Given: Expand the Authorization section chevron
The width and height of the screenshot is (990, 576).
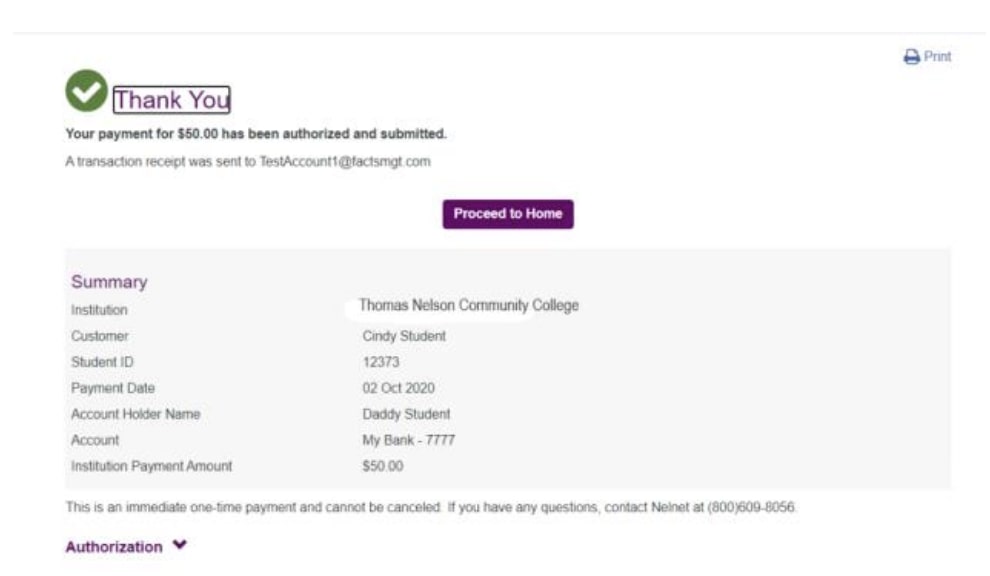Looking at the screenshot, I should pos(179,546).
